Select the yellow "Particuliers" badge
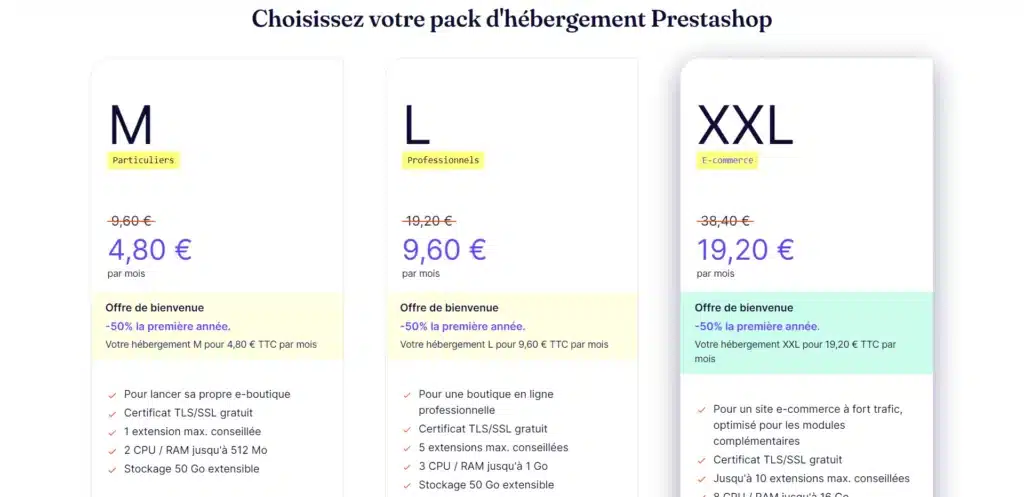This screenshot has height=497, width=1024. (x=143, y=160)
